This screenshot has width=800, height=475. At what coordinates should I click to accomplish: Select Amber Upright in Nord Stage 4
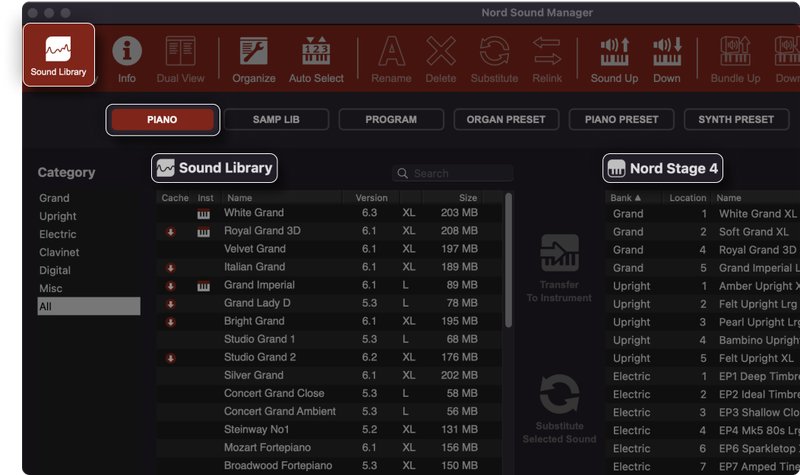click(703, 286)
